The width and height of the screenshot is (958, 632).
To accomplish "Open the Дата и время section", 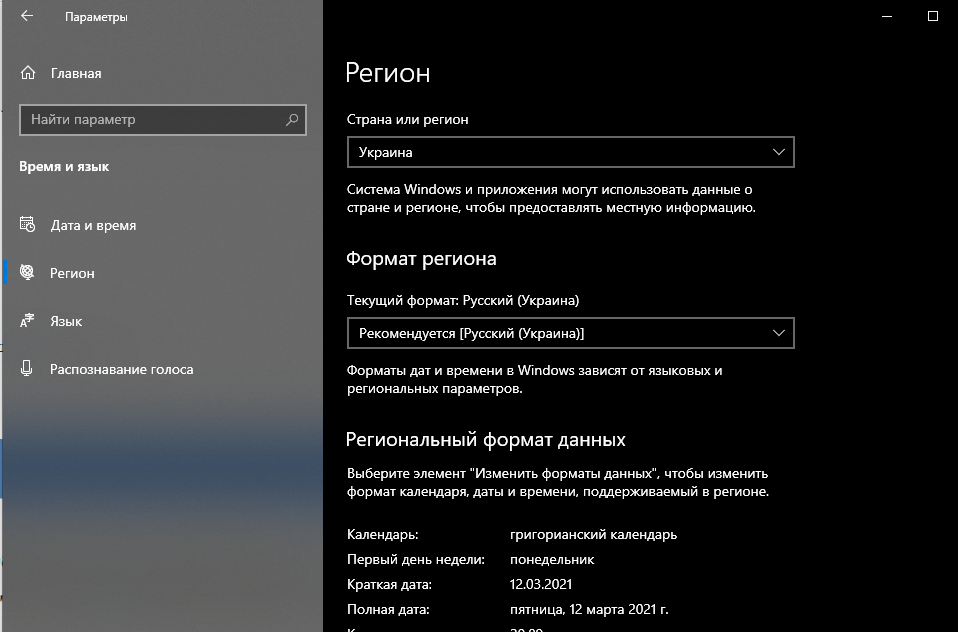I will [93, 225].
